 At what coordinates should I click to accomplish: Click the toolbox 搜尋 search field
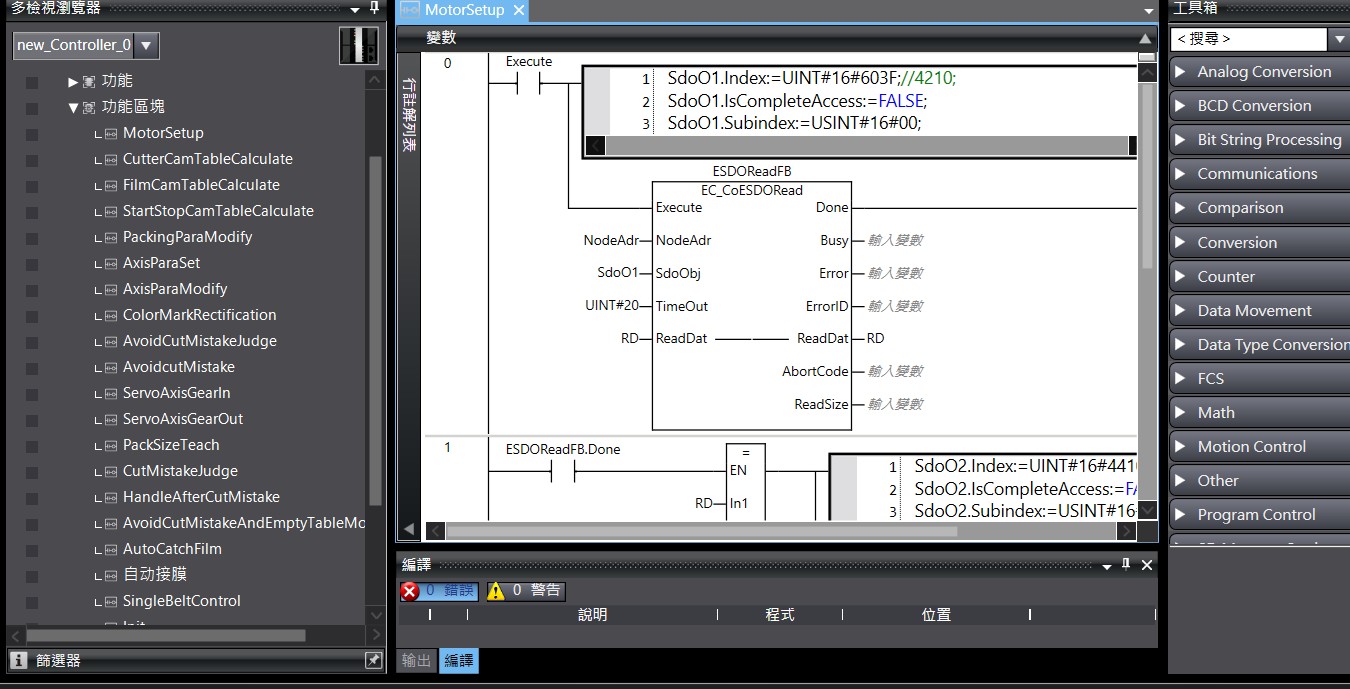coord(1247,39)
